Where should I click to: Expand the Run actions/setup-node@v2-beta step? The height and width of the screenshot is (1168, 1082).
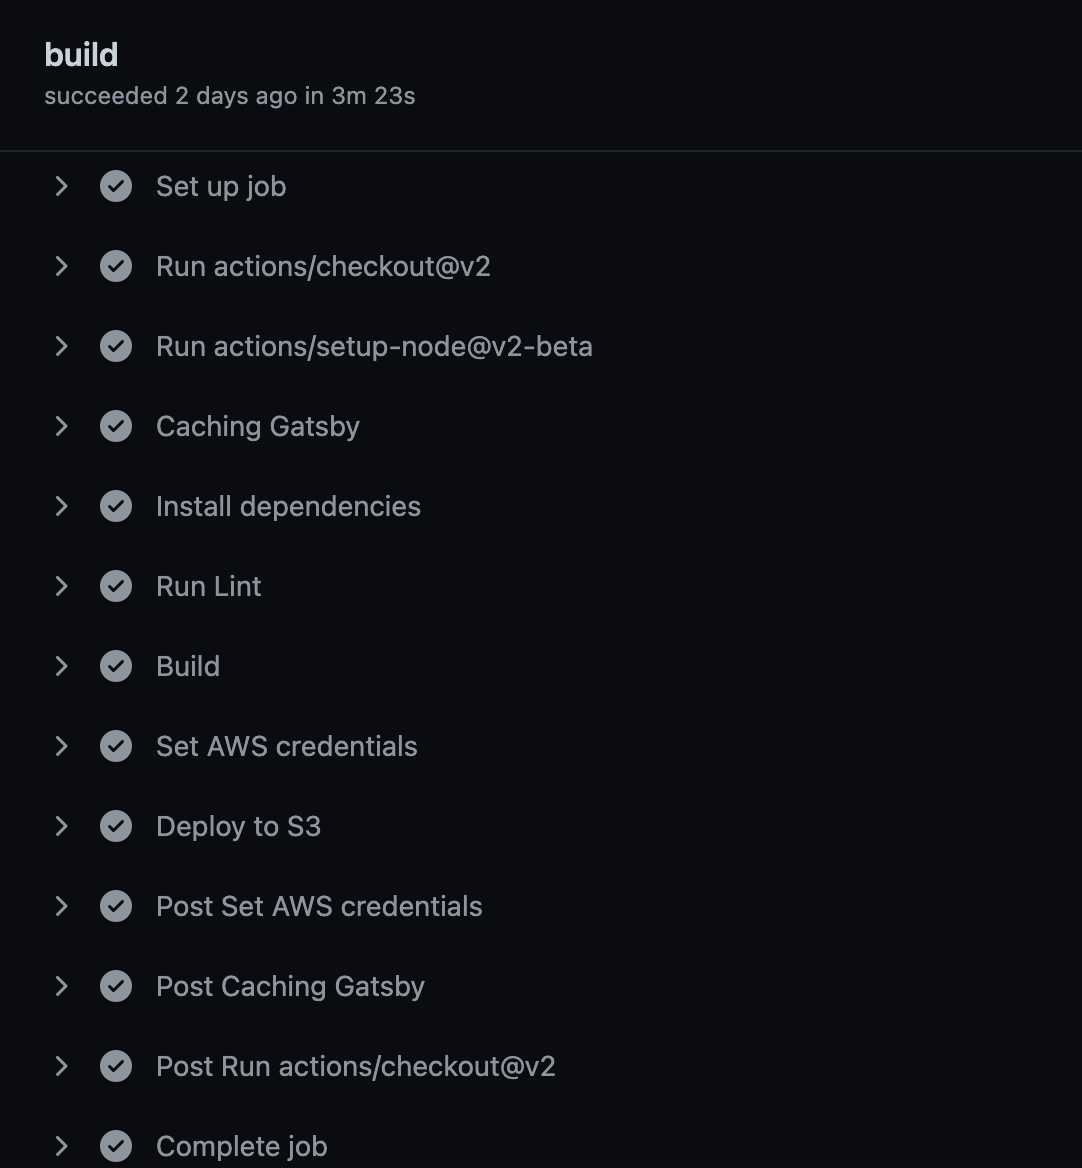(61, 346)
